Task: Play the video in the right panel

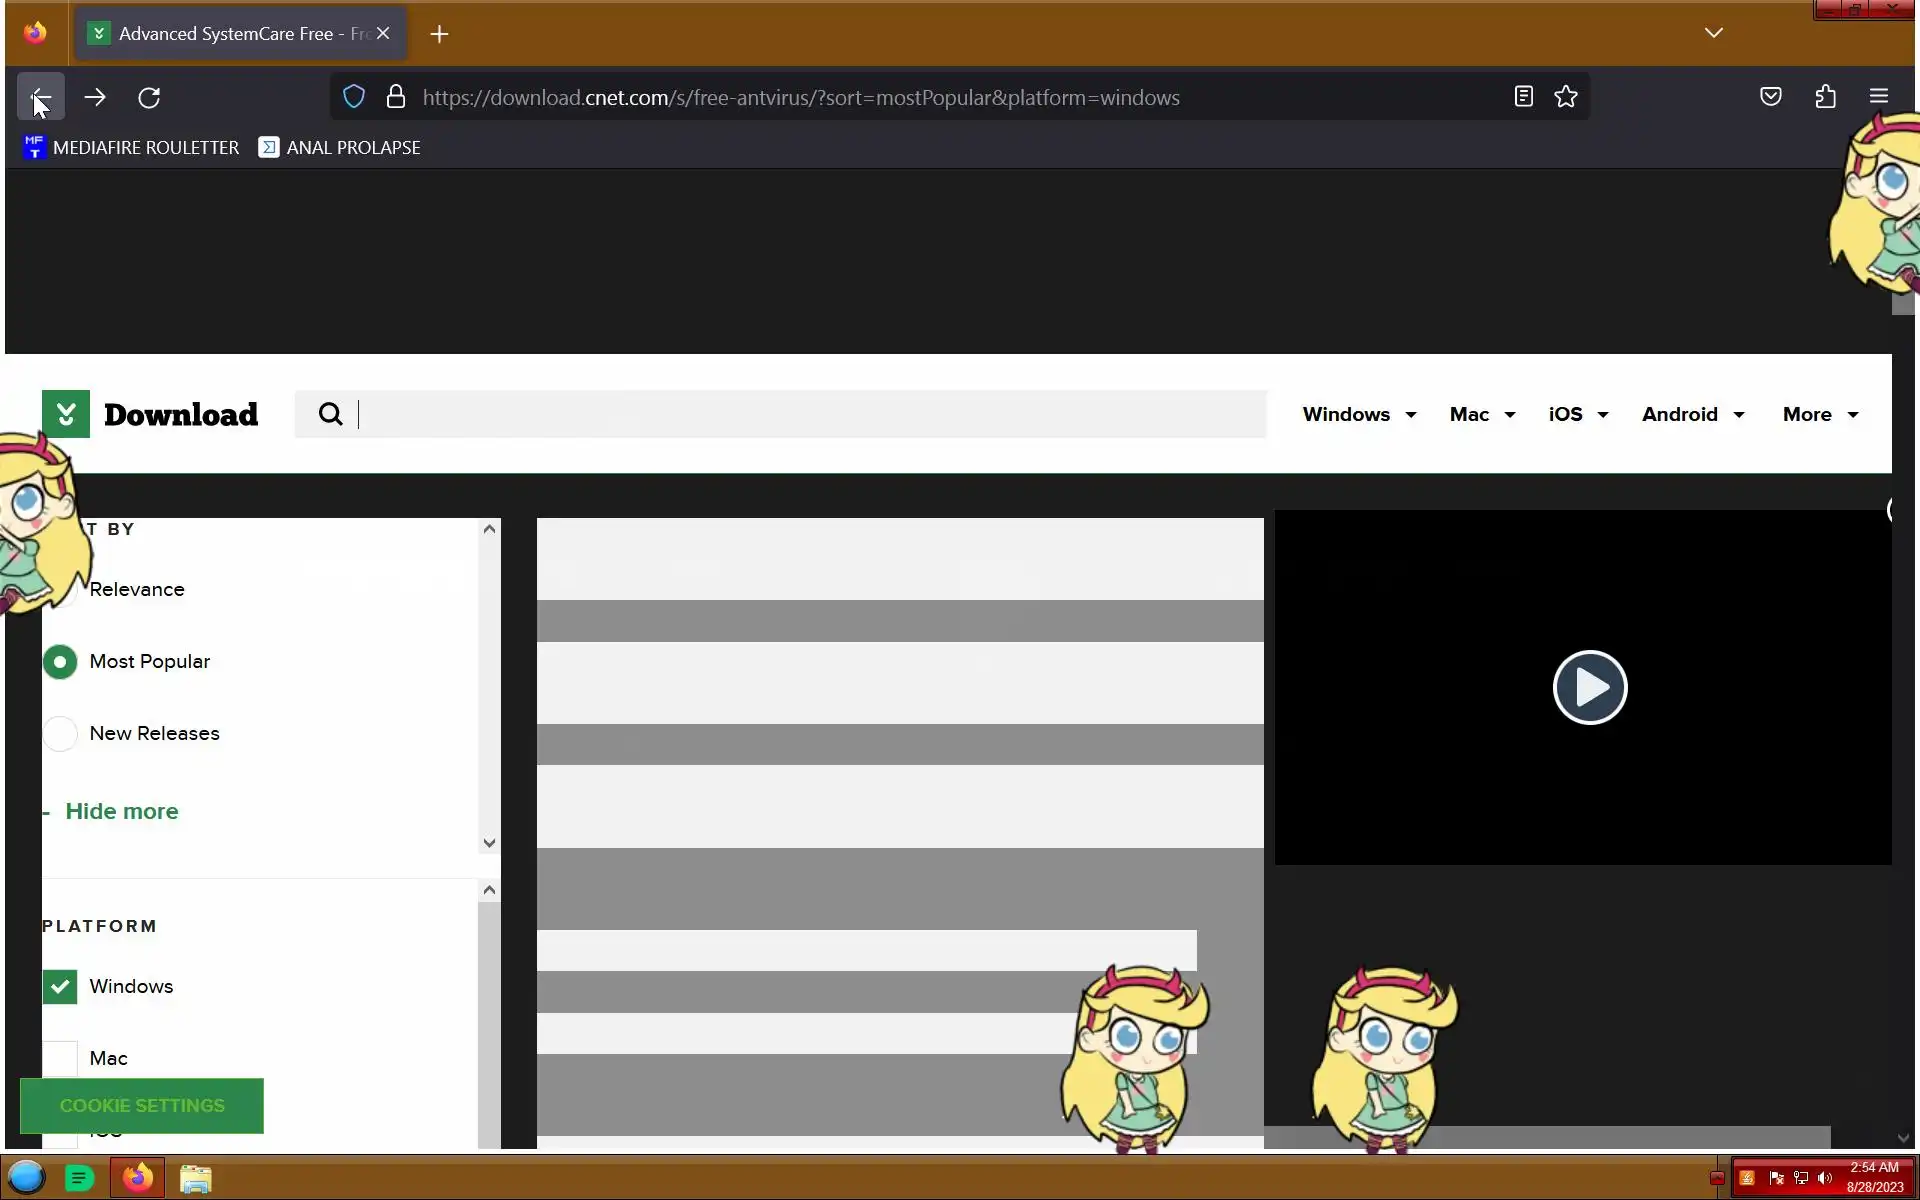Action: 1589,687
